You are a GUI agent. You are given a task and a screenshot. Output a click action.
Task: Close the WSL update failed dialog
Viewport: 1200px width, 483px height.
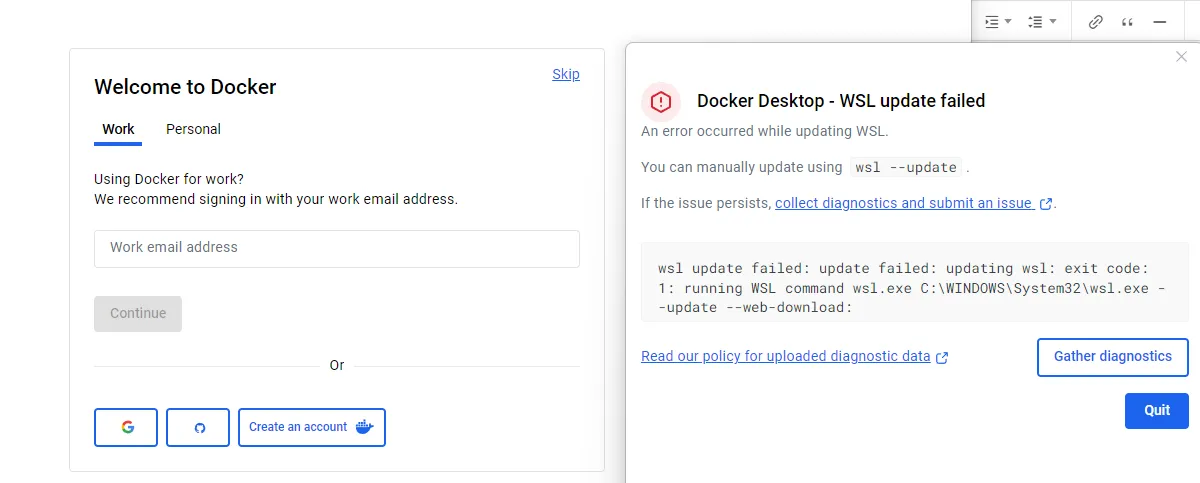1181,57
